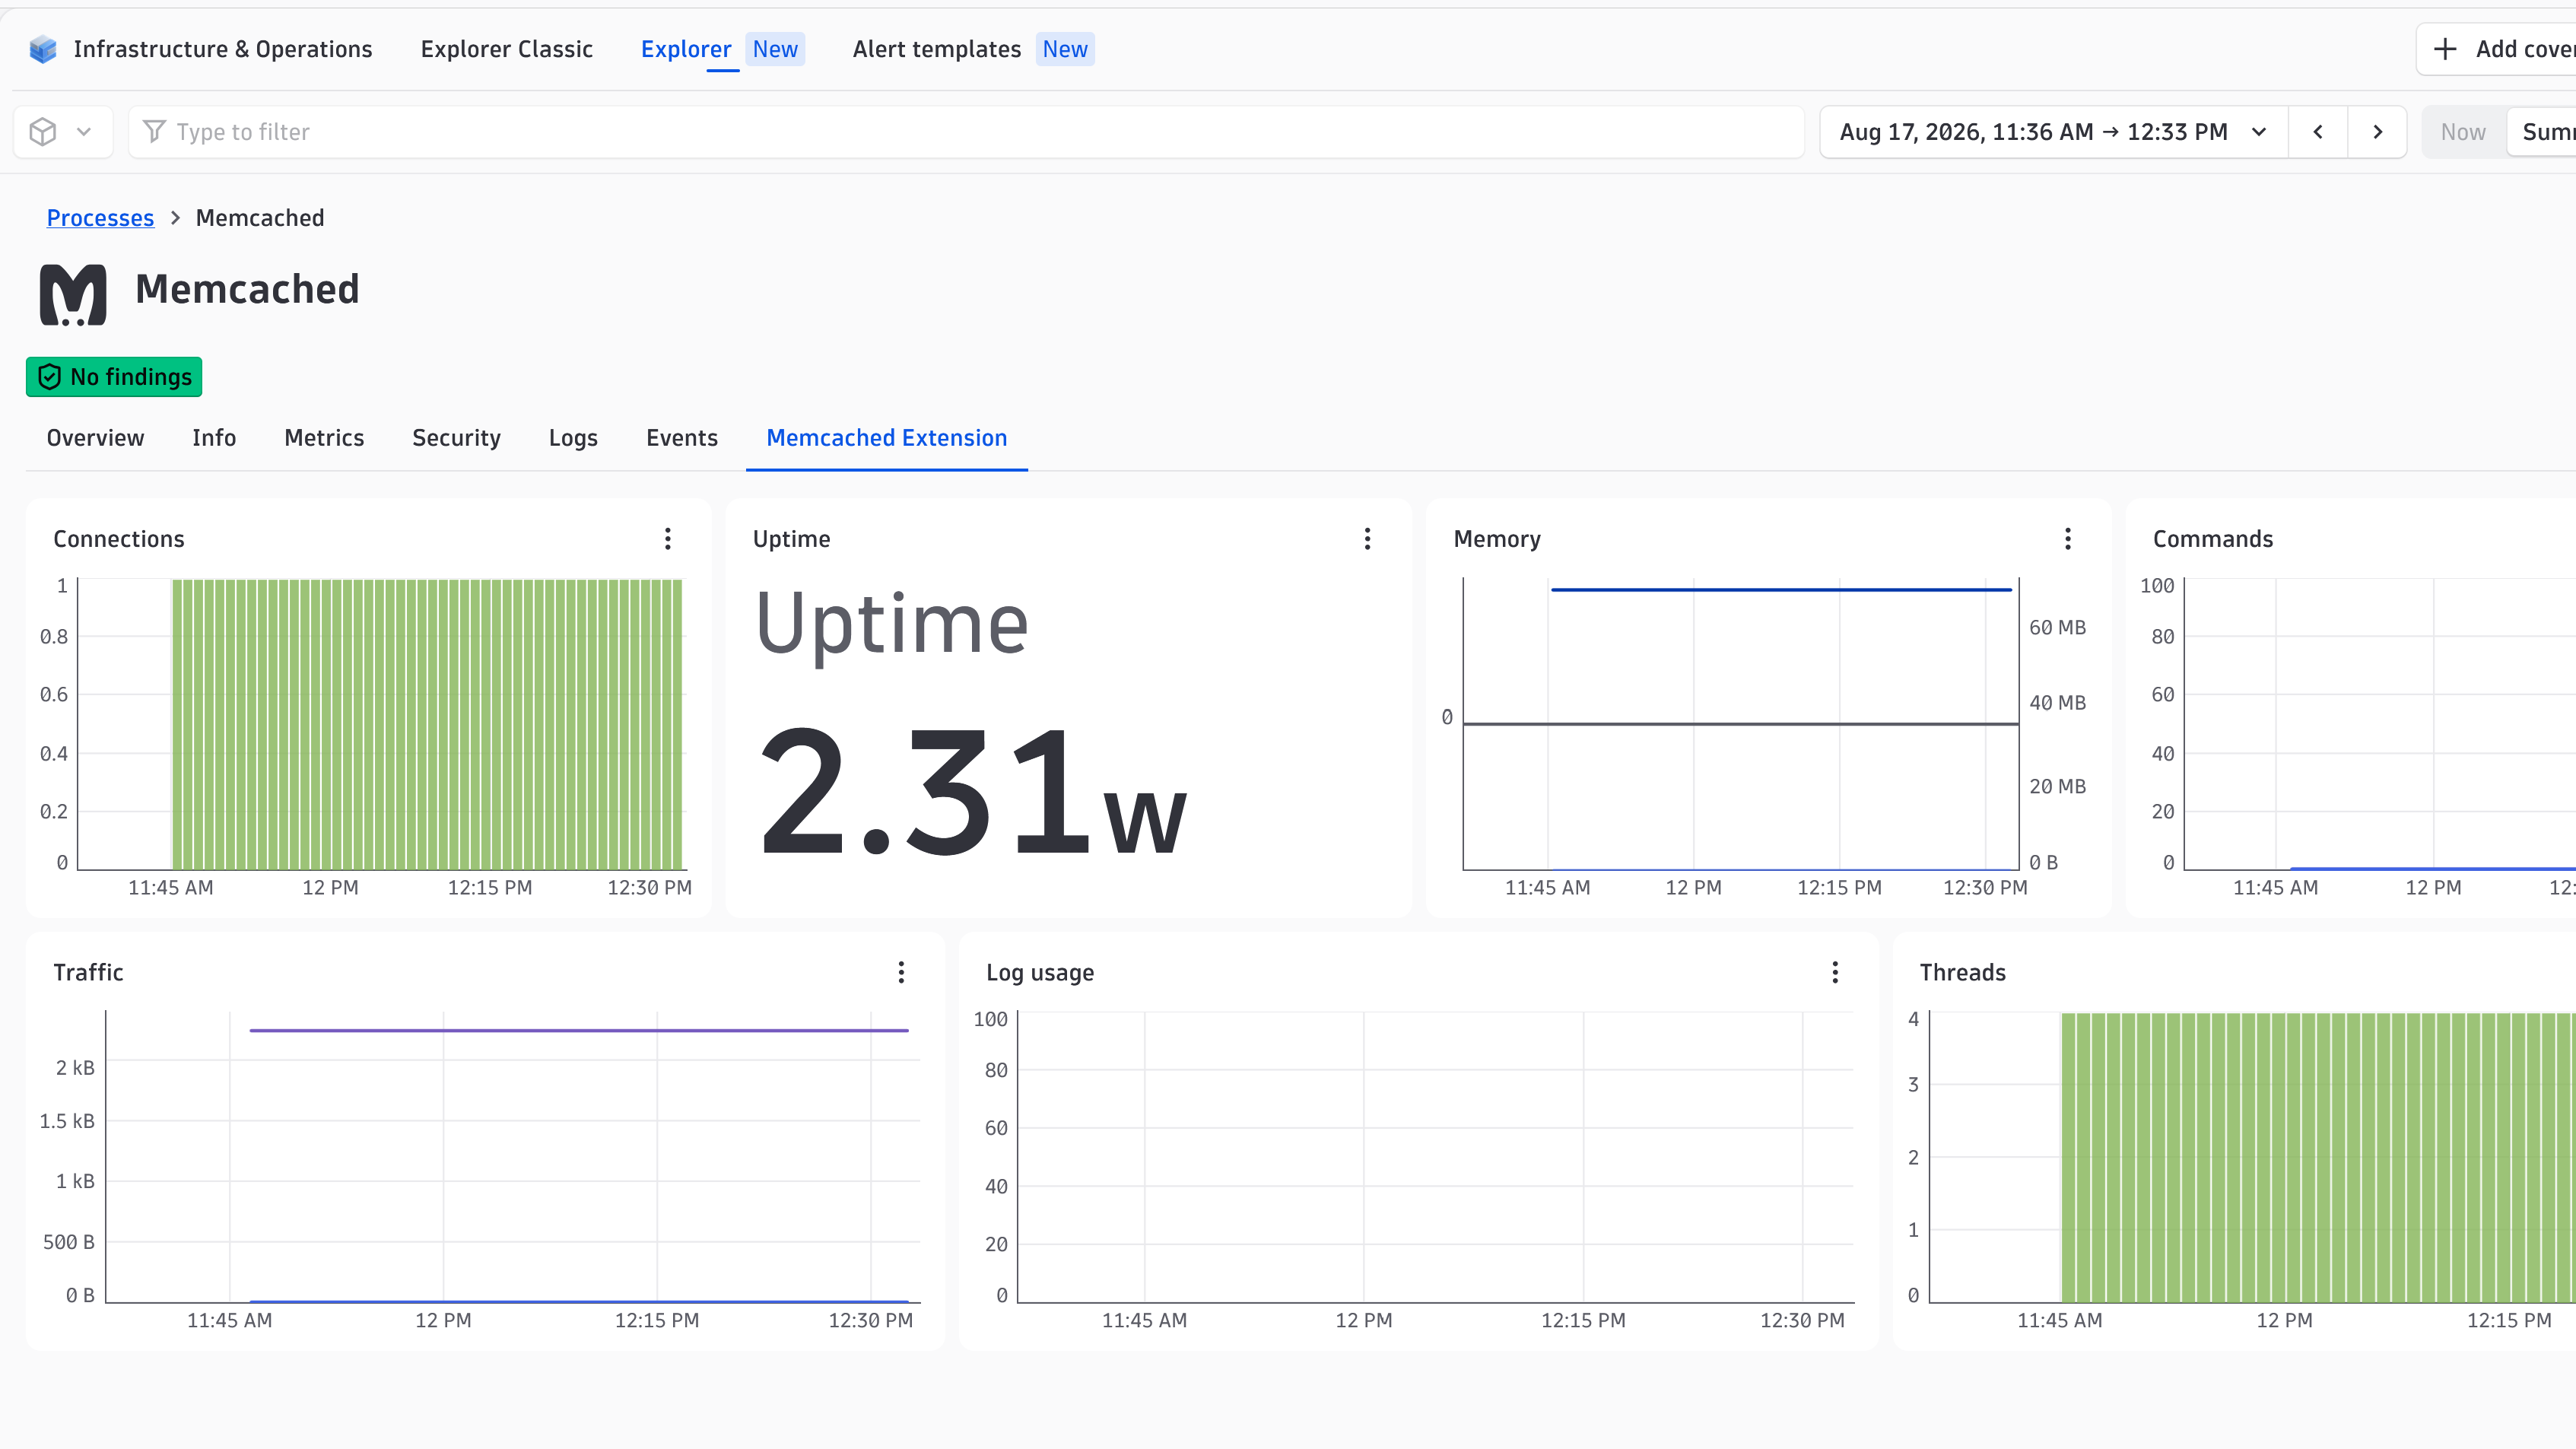Open the entity type cube selector
This screenshot has height=1449, width=2576.
62,132
